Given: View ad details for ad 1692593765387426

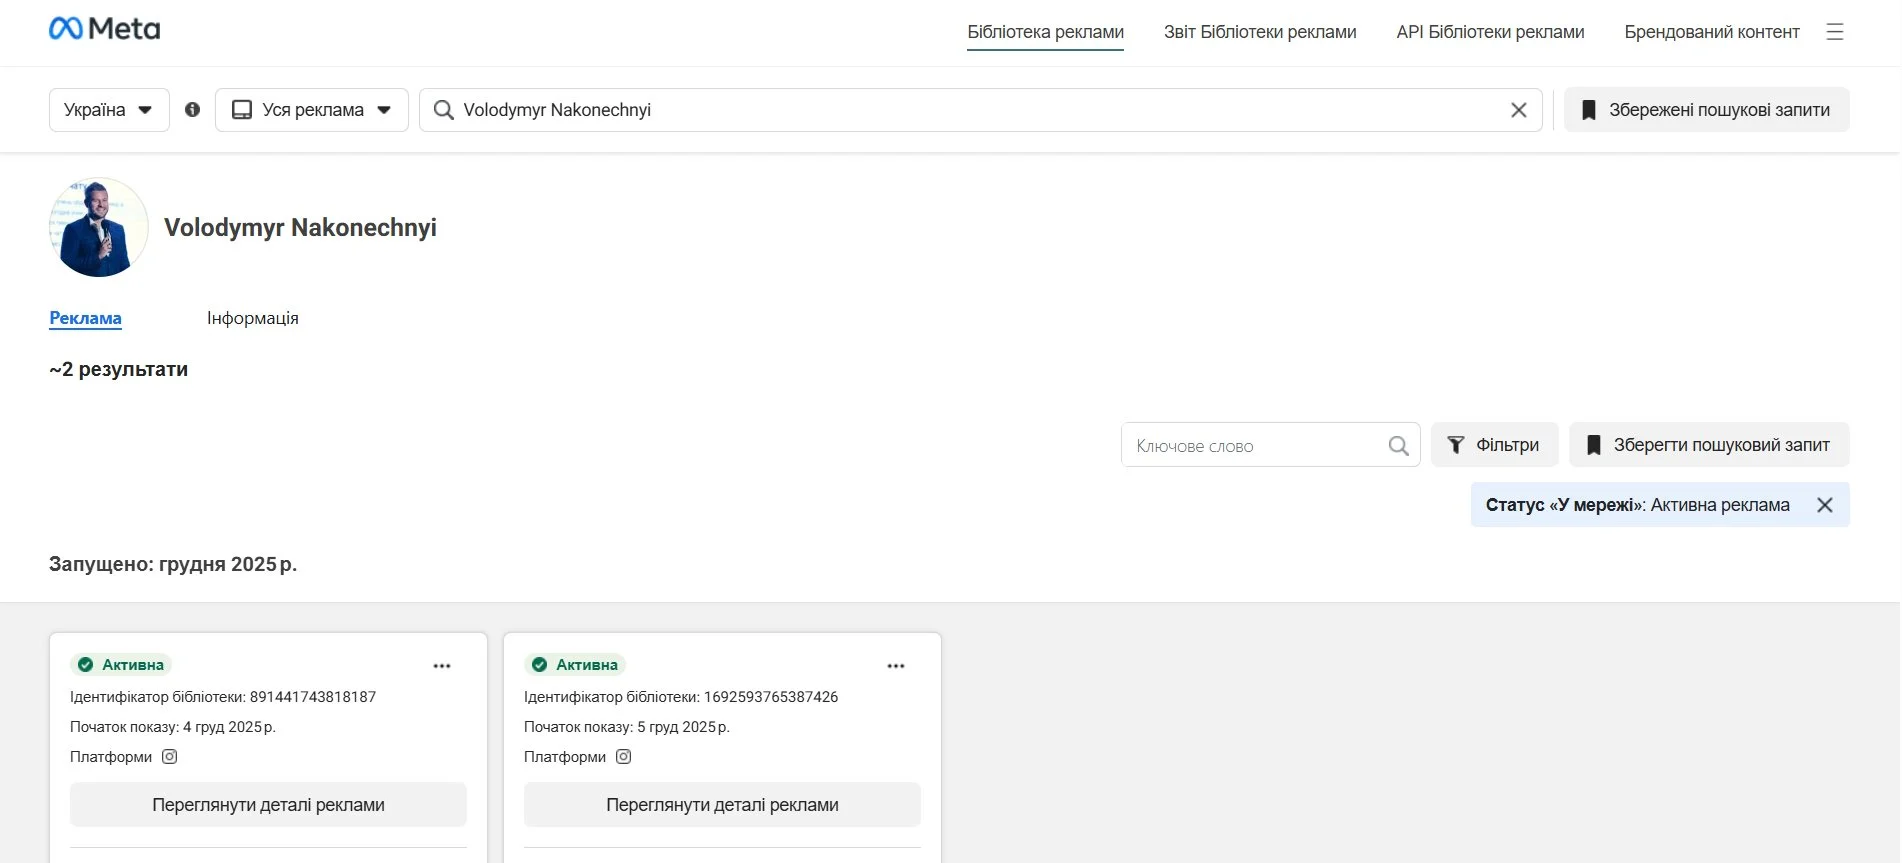Looking at the screenshot, I should (722, 805).
